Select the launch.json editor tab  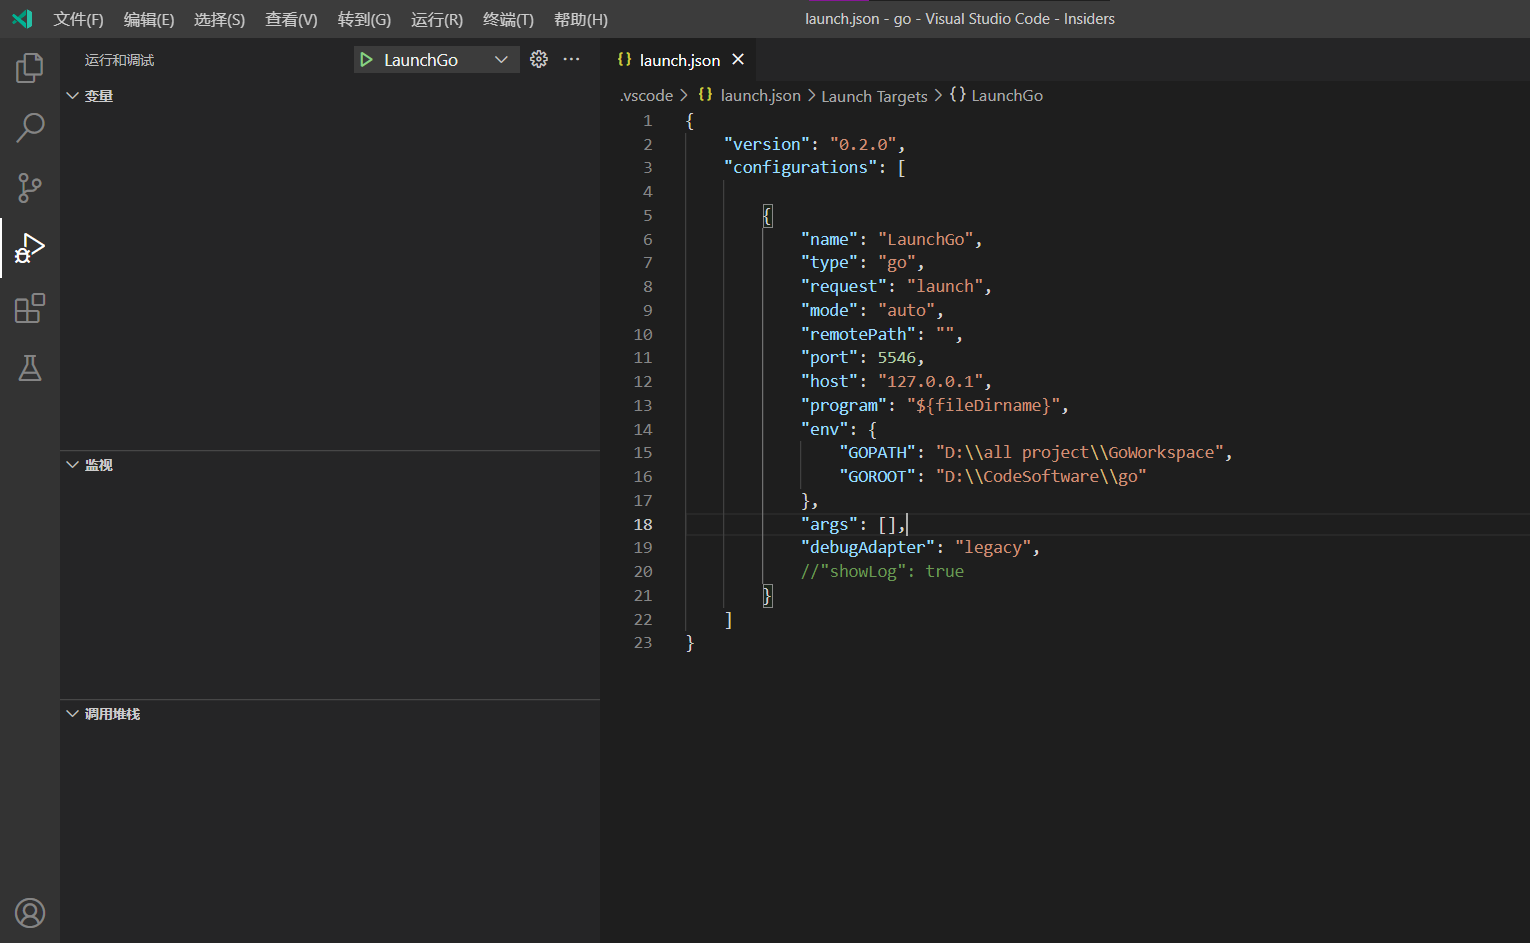pos(680,60)
